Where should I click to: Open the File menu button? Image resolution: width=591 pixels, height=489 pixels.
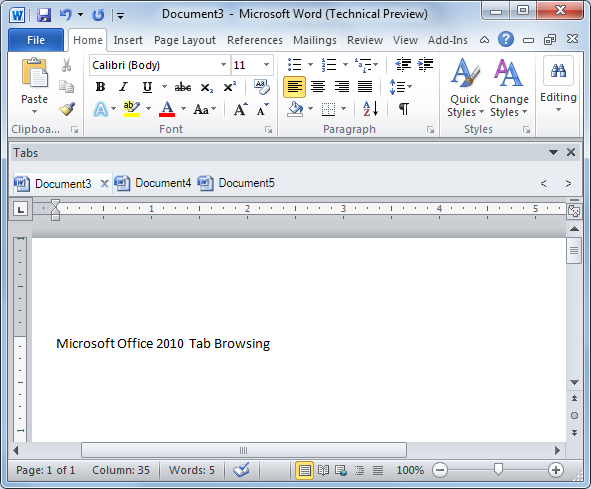tap(36, 40)
